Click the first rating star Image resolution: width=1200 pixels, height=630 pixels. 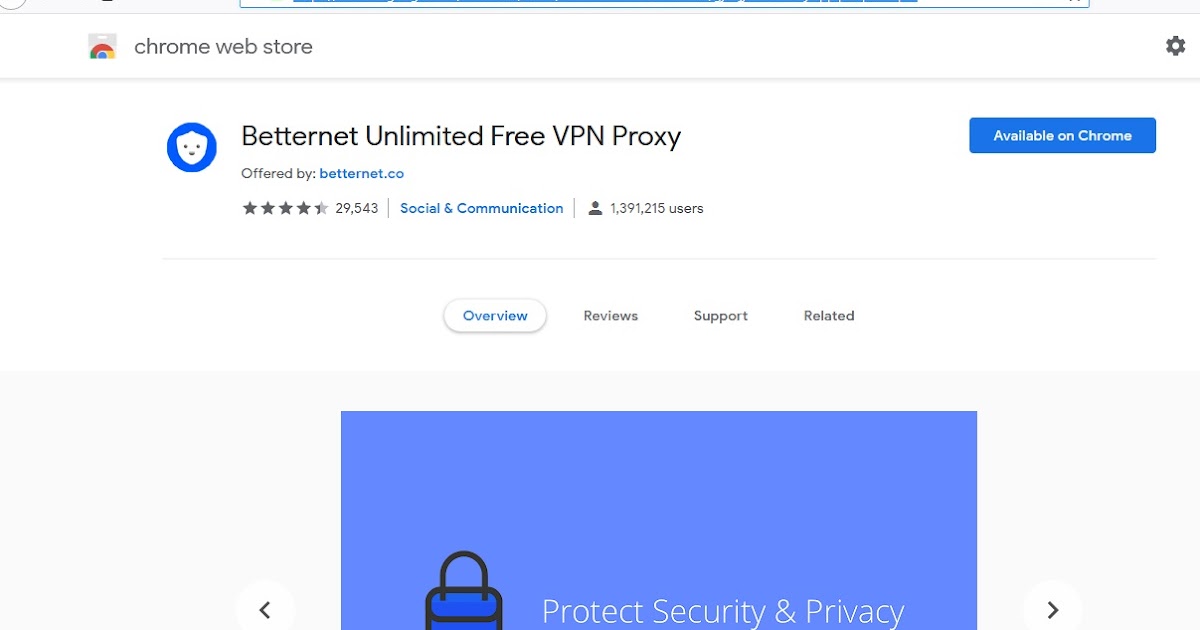tap(249, 207)
